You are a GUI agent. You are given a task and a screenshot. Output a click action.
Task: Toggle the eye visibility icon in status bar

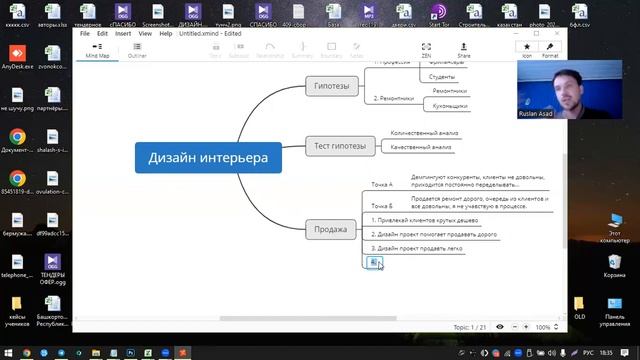click(x=500, y=327)
